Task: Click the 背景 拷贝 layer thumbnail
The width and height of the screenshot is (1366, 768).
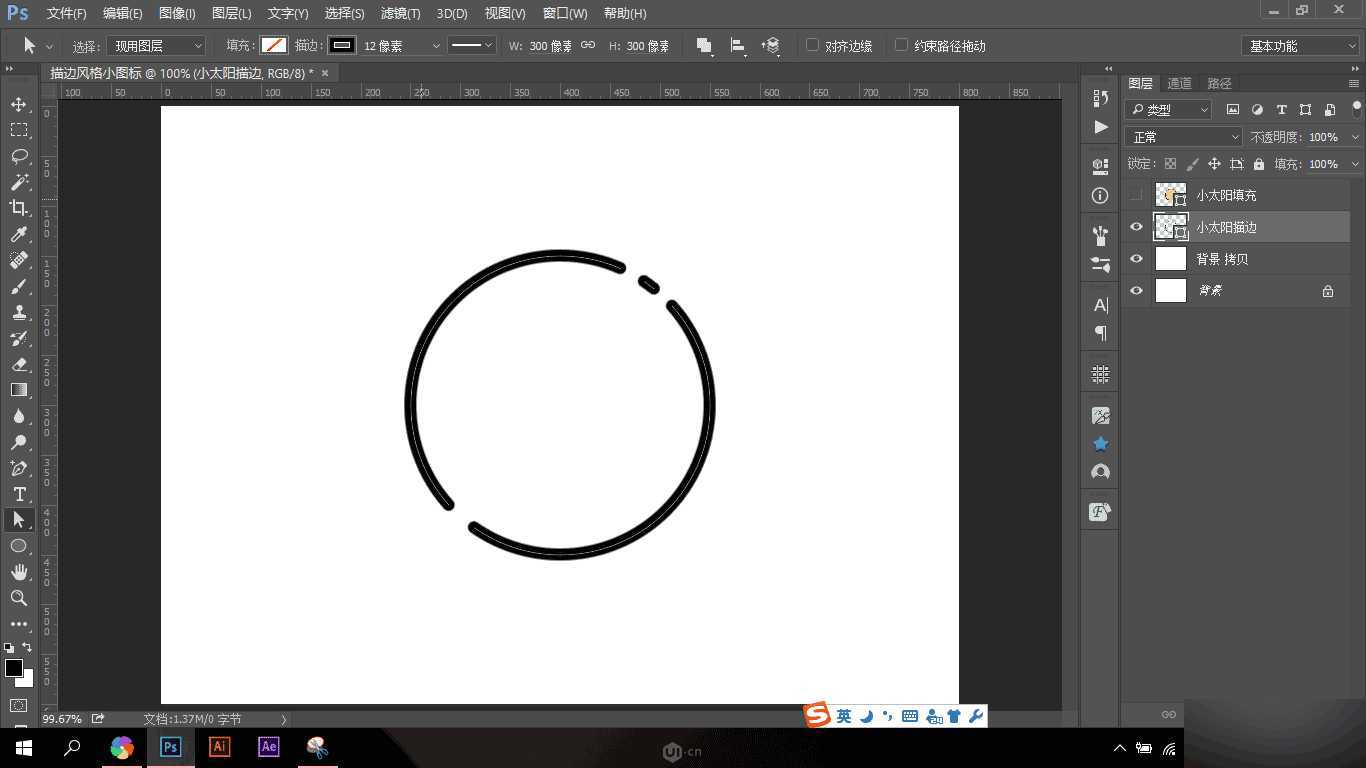Action: (1170, 258)
